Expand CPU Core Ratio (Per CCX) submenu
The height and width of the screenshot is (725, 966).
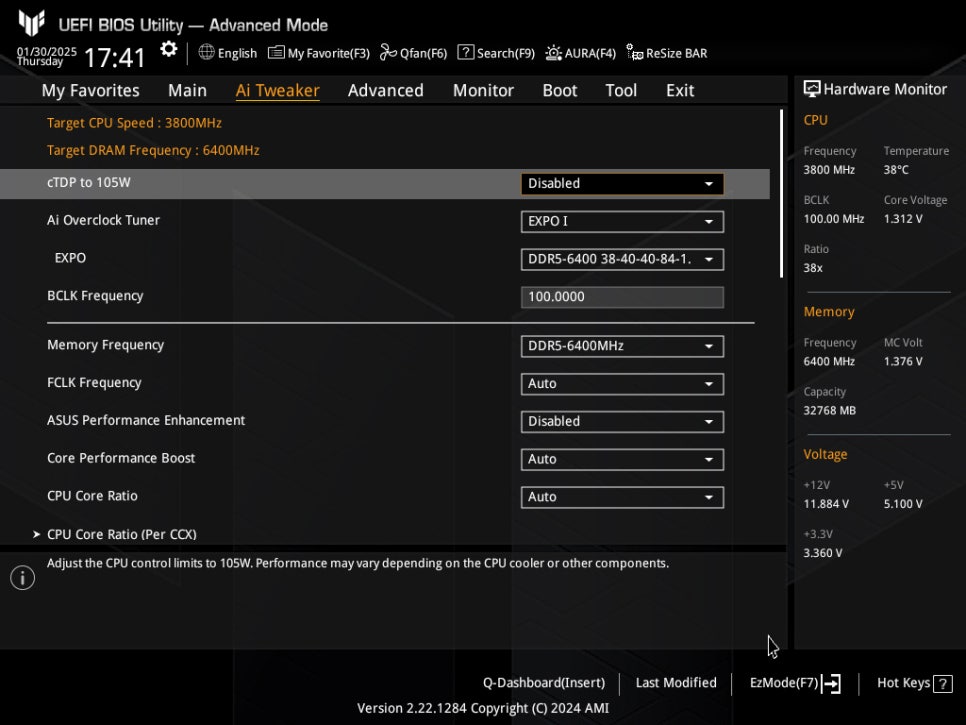[x=121, y=534]
